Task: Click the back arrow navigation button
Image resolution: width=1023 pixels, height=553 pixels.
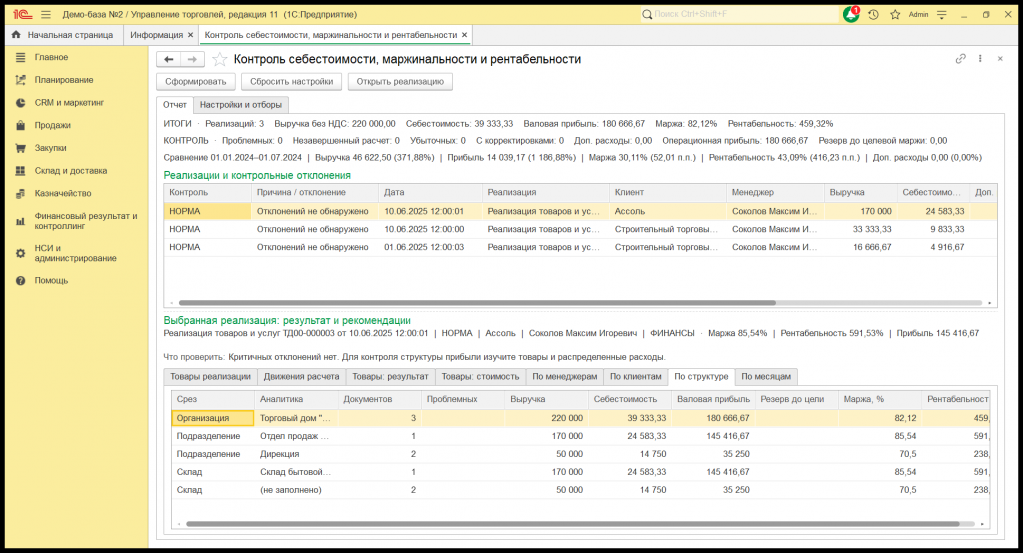Action: tap(168, 59)
